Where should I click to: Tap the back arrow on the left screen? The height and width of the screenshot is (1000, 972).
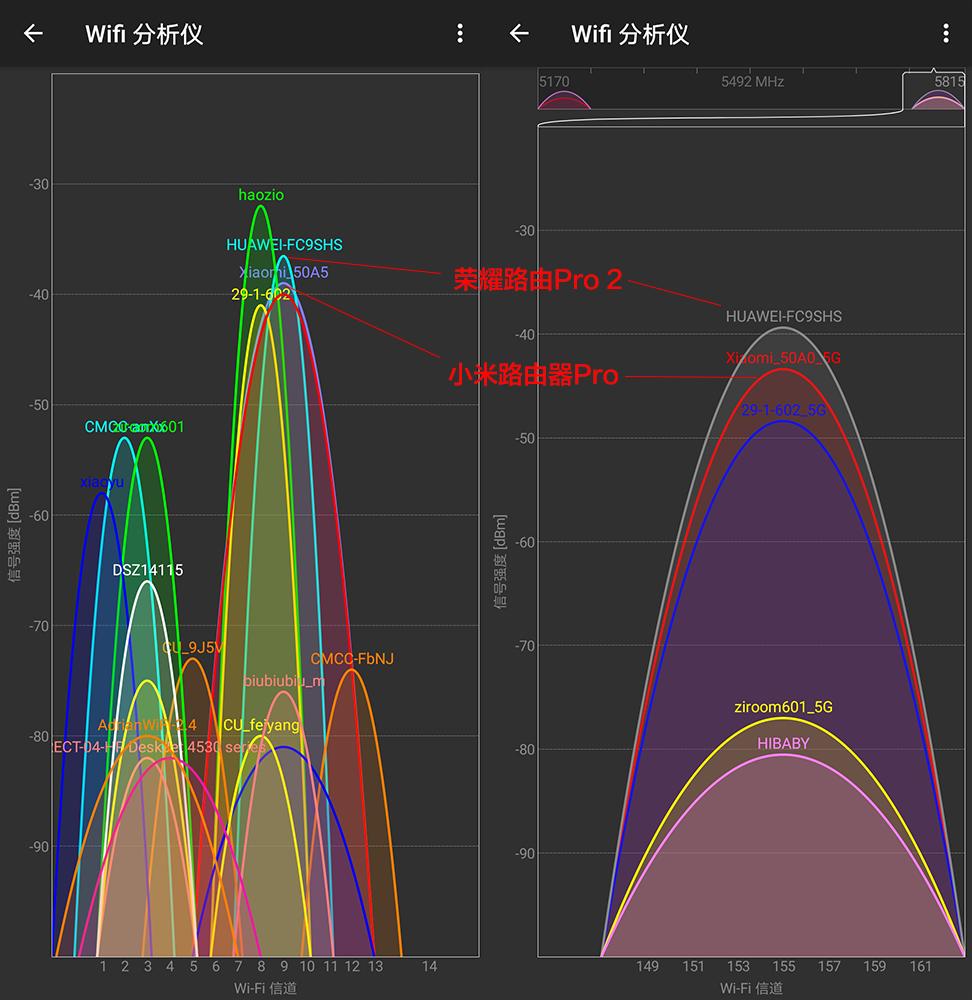[33, 33]
